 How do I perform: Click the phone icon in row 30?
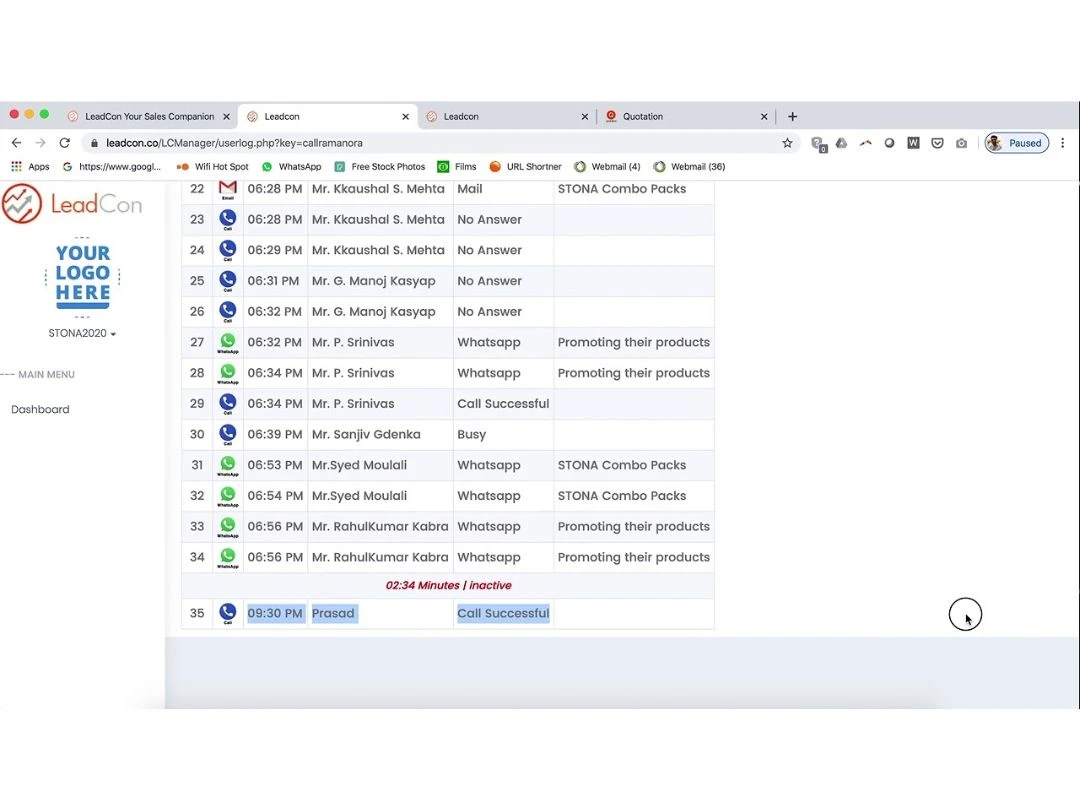228,434
